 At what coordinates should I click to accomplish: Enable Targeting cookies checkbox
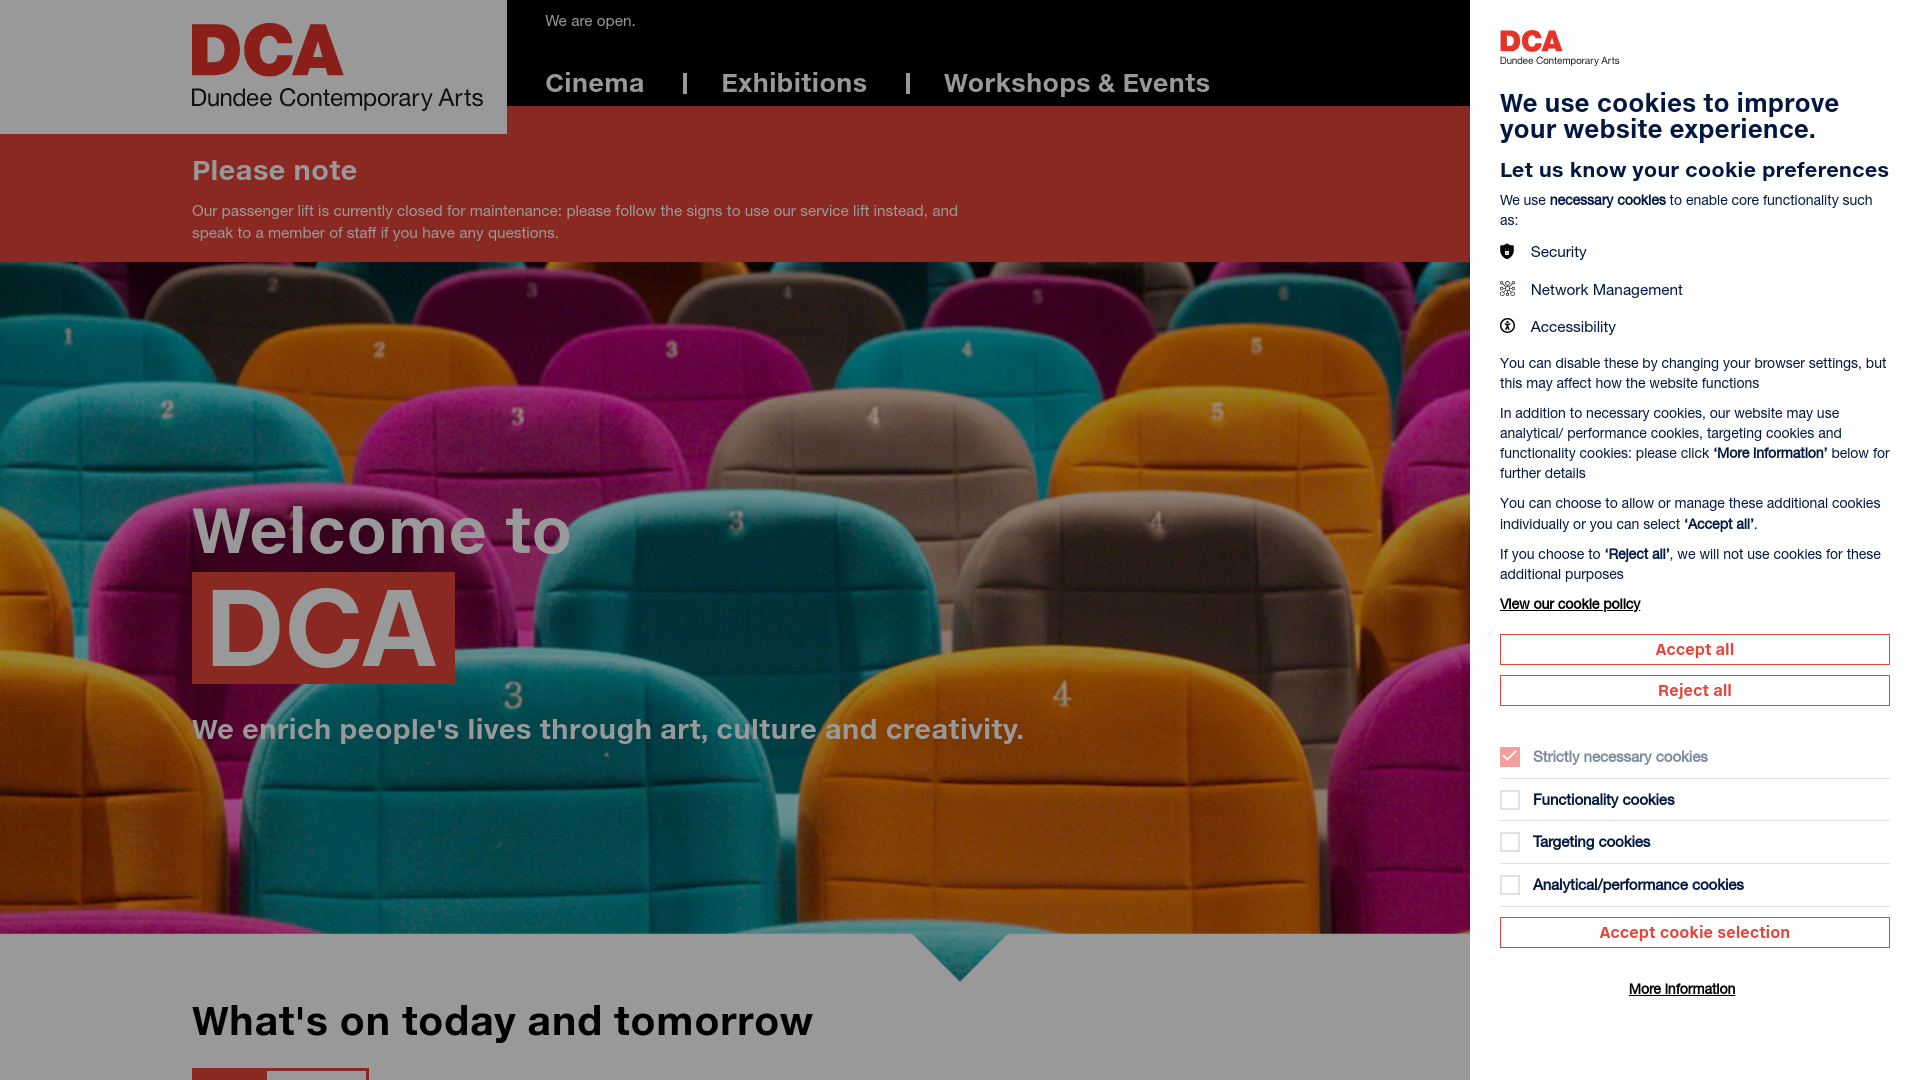pyautogui.click(x=1510, y=842)
